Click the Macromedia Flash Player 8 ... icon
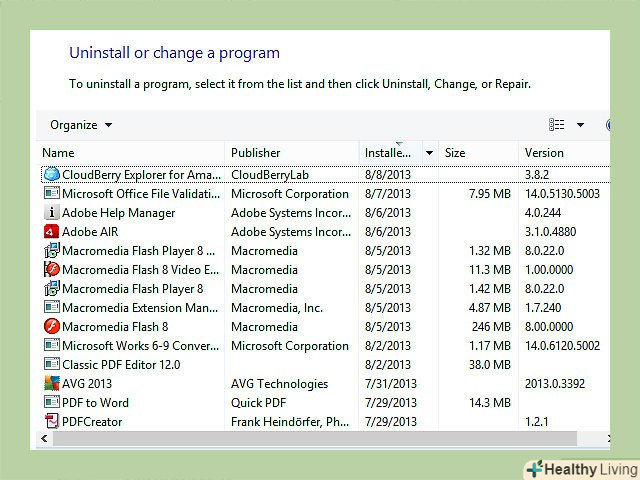The height and width of the screenshot is (480, 640). point(51,250)
